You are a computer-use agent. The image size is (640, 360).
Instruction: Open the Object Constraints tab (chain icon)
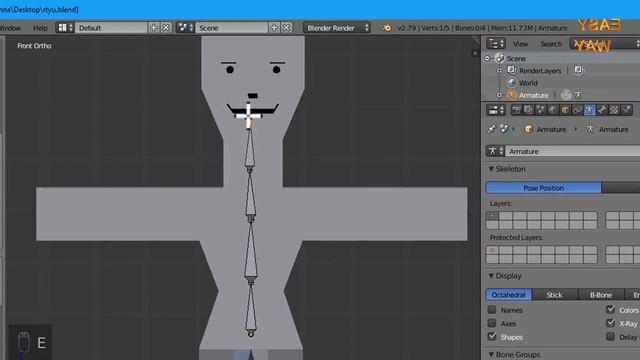pyautogui.click(x=577, y=110)
